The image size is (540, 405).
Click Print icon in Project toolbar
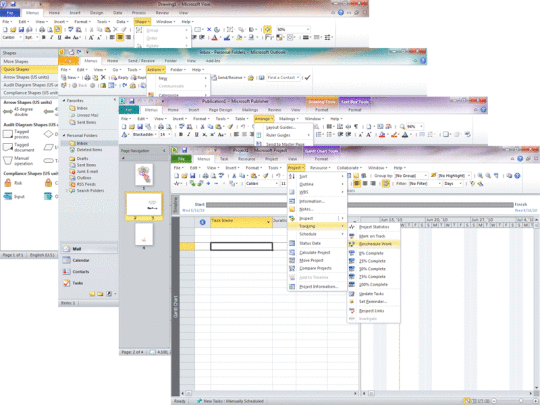pos(206,176)
